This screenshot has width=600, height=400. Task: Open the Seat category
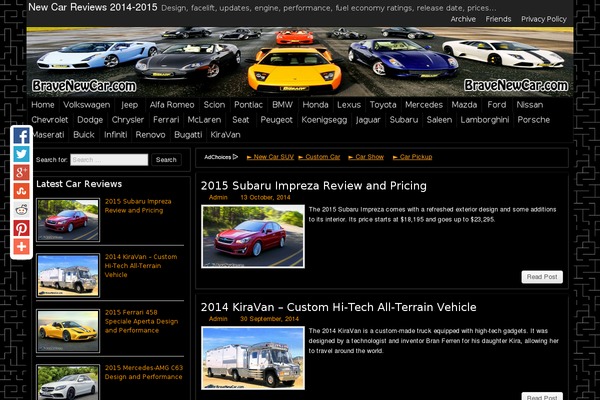241,120
